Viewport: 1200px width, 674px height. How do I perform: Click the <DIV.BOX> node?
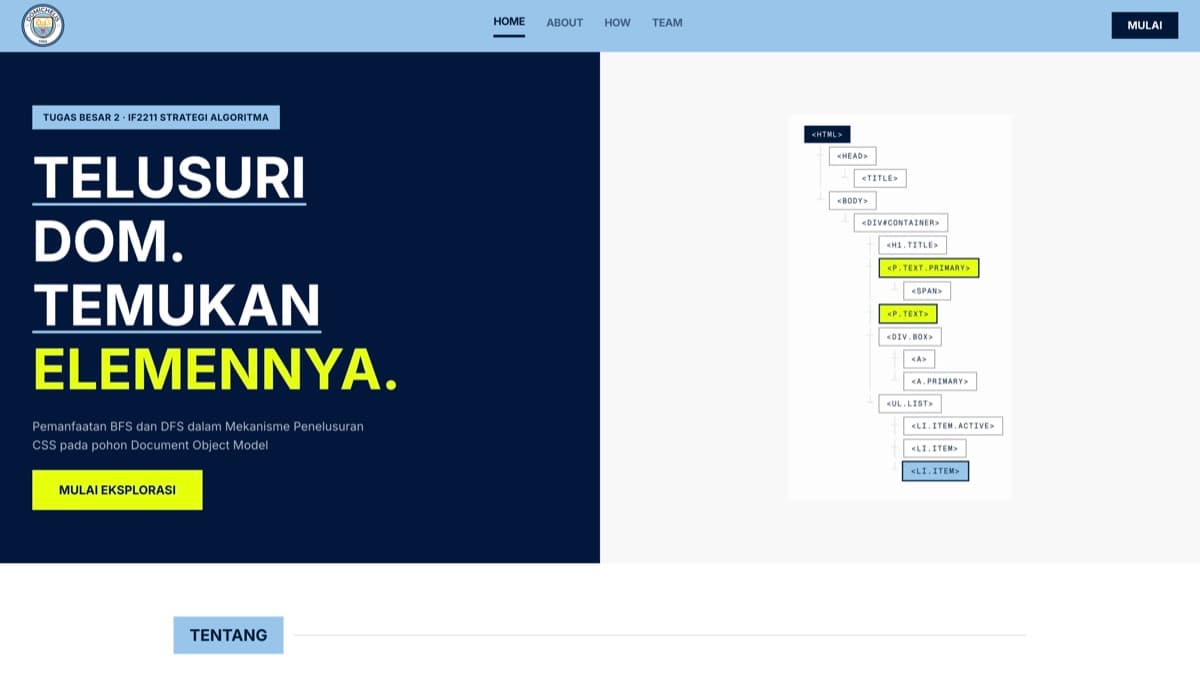[x=910, y=336]
